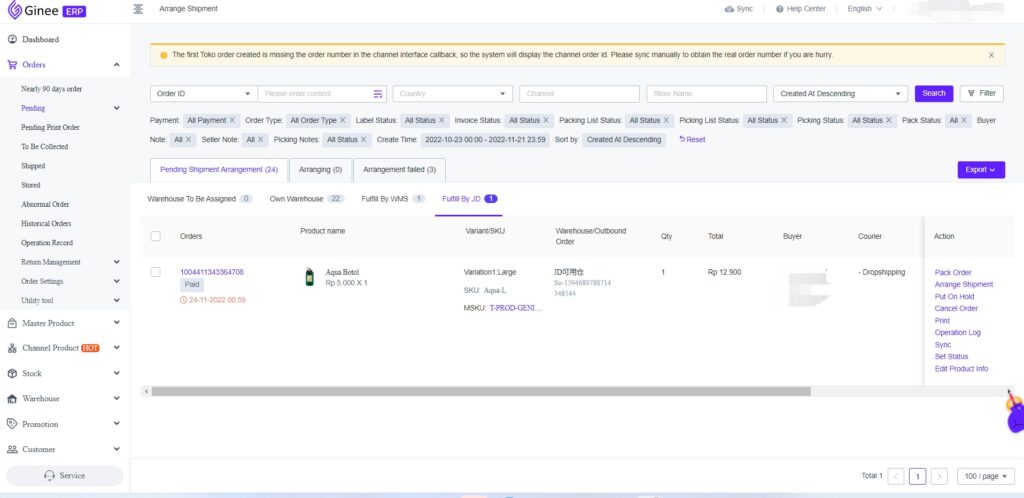Click the horizontal table scrollbar

click(481, 392)
